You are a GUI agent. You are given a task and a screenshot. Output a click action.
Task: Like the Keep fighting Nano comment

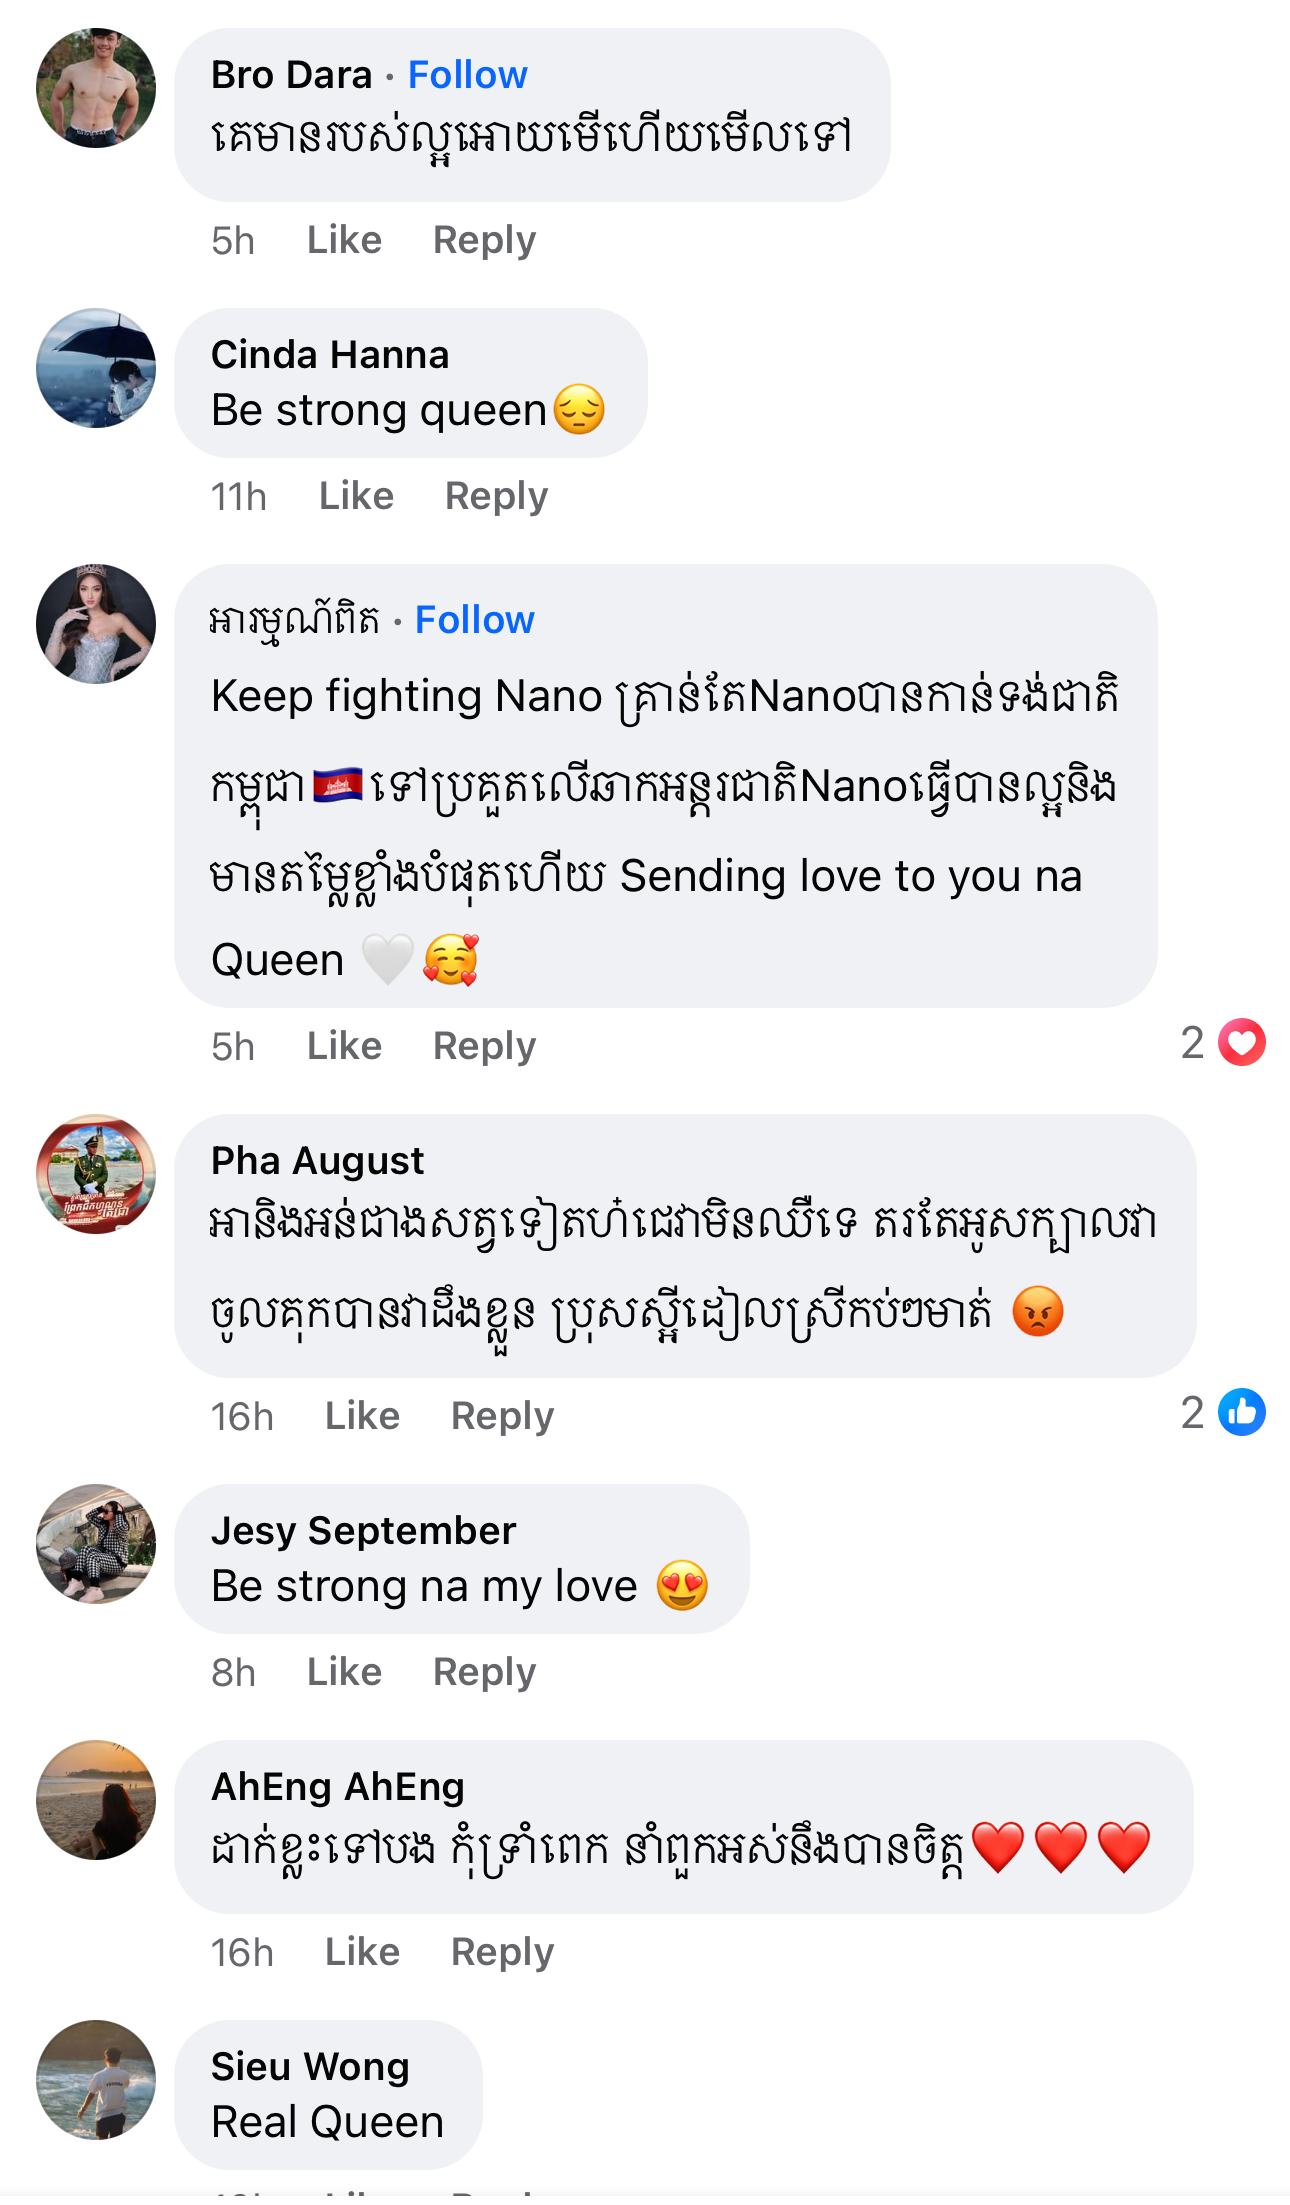point(344,1046)
